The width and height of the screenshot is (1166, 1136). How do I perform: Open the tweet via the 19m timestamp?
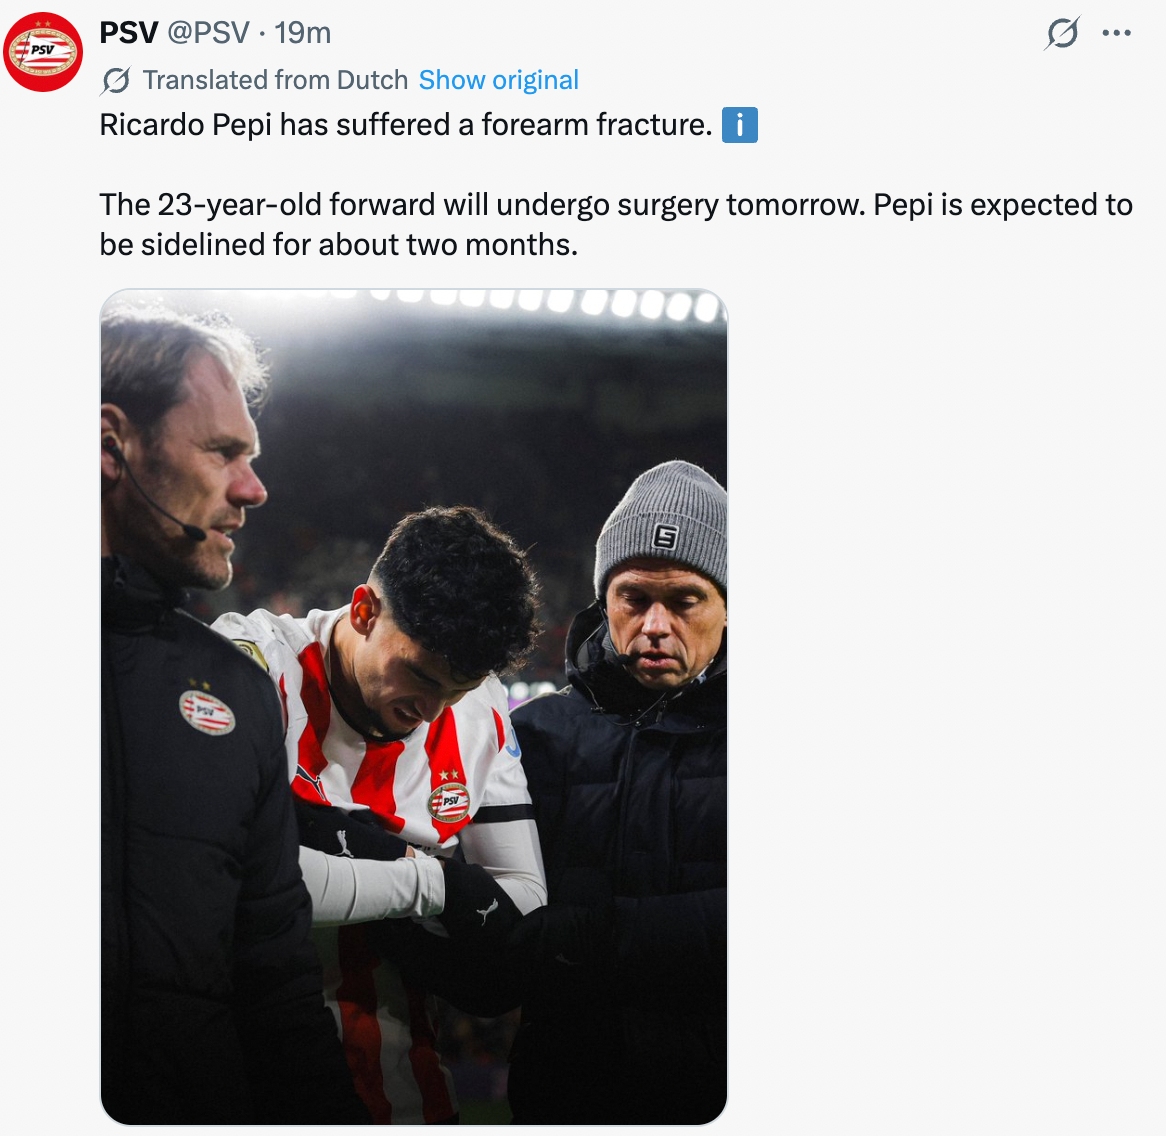(302, 33)
